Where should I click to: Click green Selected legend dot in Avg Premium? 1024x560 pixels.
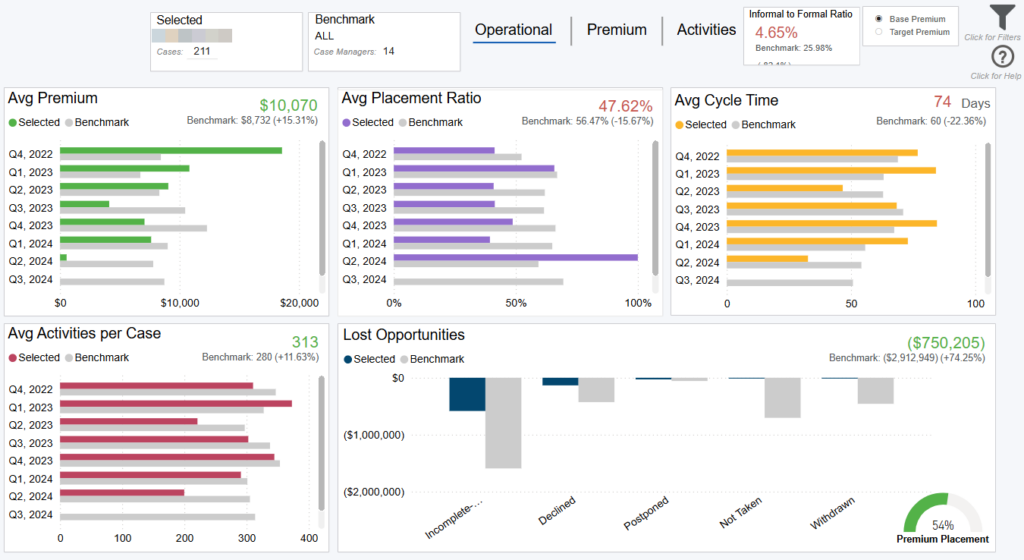pyautogui.click(x=13, y=123)
